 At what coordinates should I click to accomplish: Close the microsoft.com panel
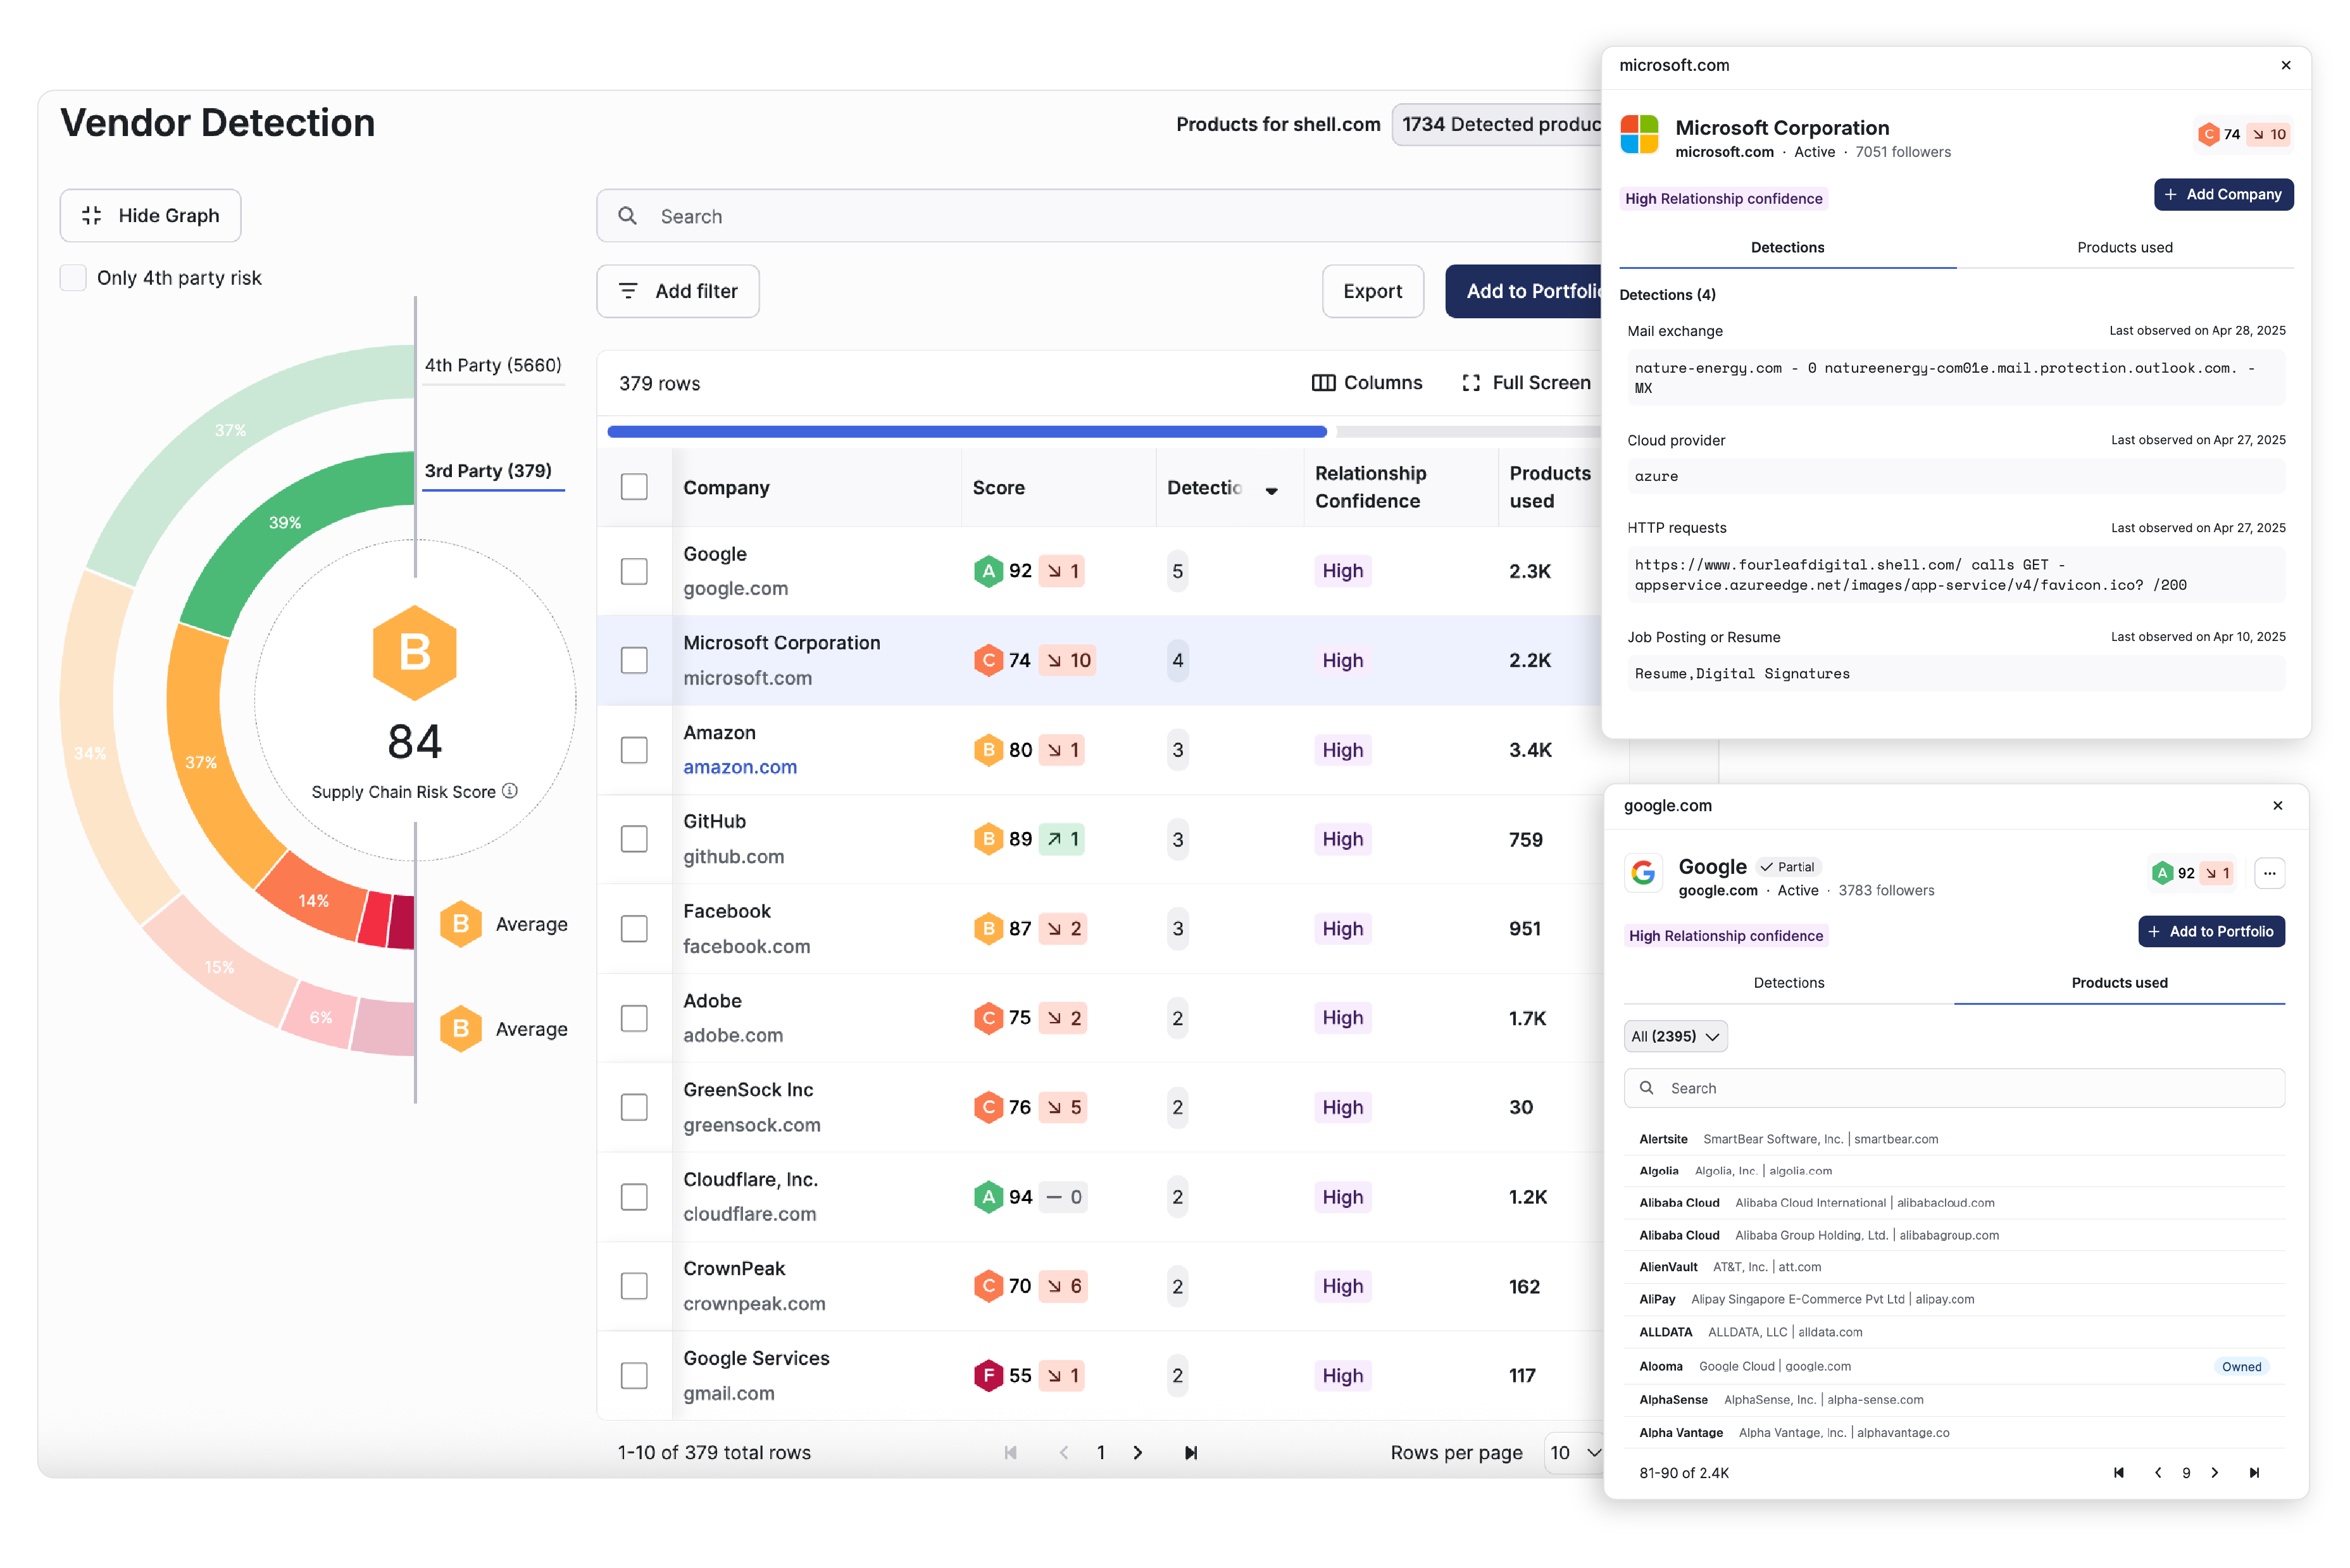point(2285,65)
